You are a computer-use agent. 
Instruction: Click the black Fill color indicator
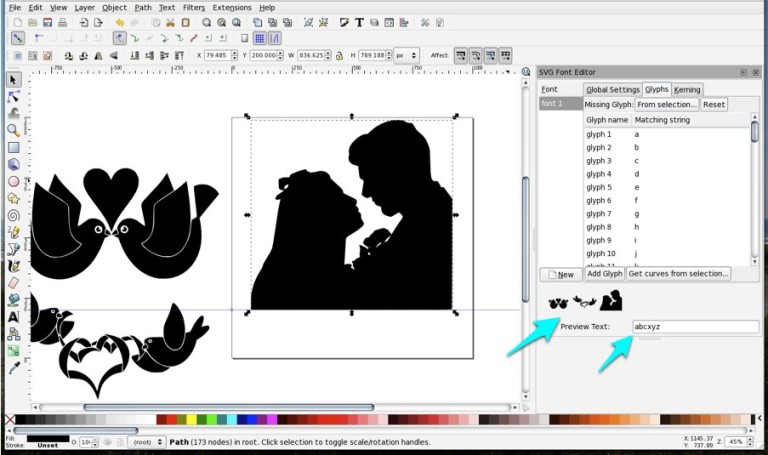coord(48,438)
